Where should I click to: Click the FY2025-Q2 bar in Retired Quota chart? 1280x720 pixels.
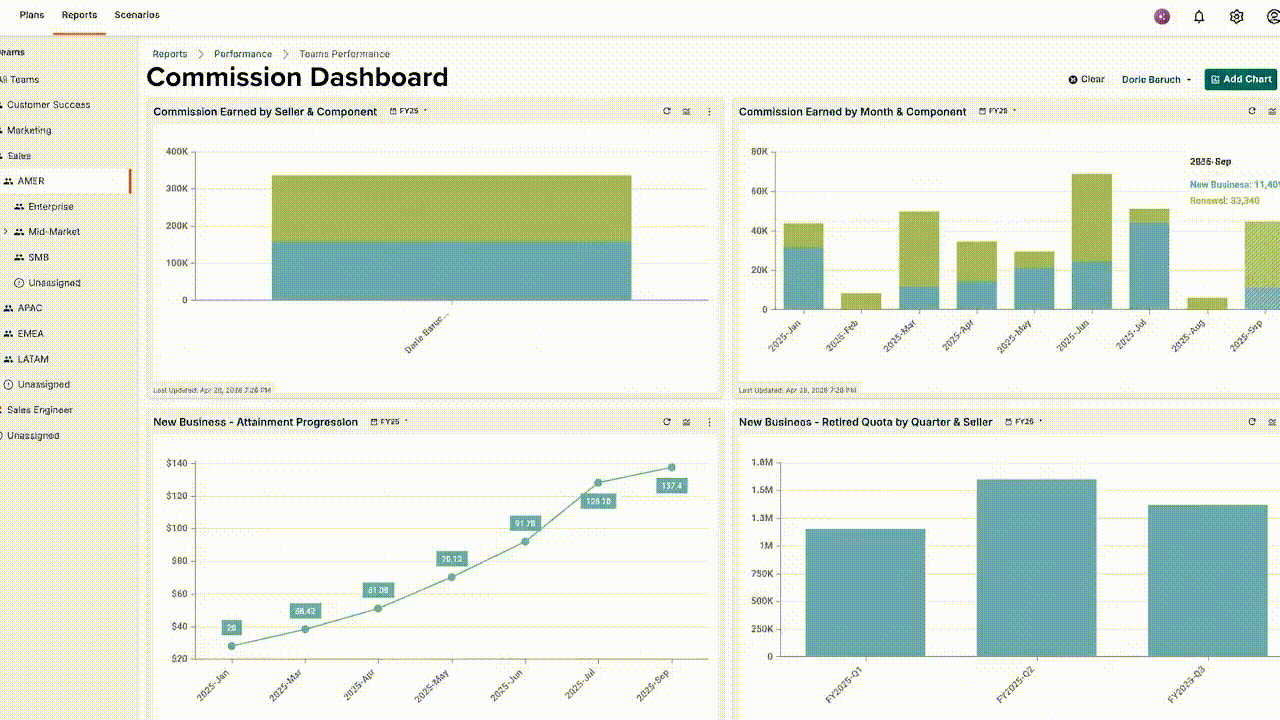pos(1036,568)
